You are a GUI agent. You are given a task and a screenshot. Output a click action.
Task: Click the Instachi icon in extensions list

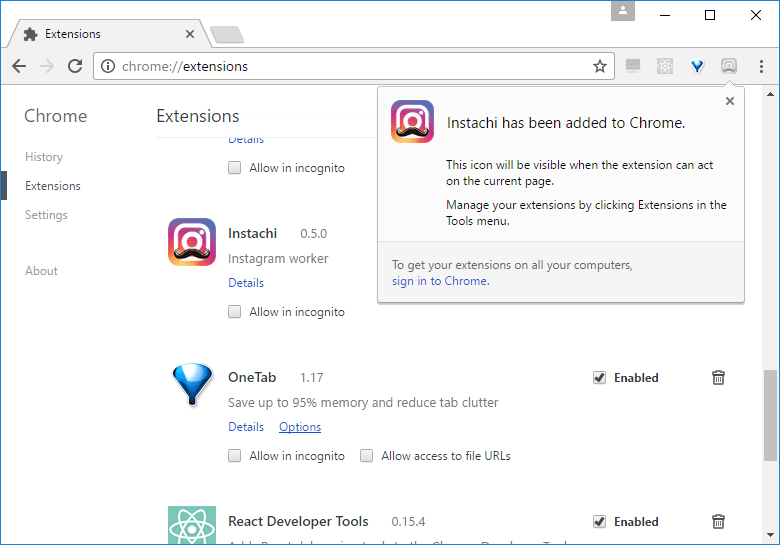(x=192, y=242)
